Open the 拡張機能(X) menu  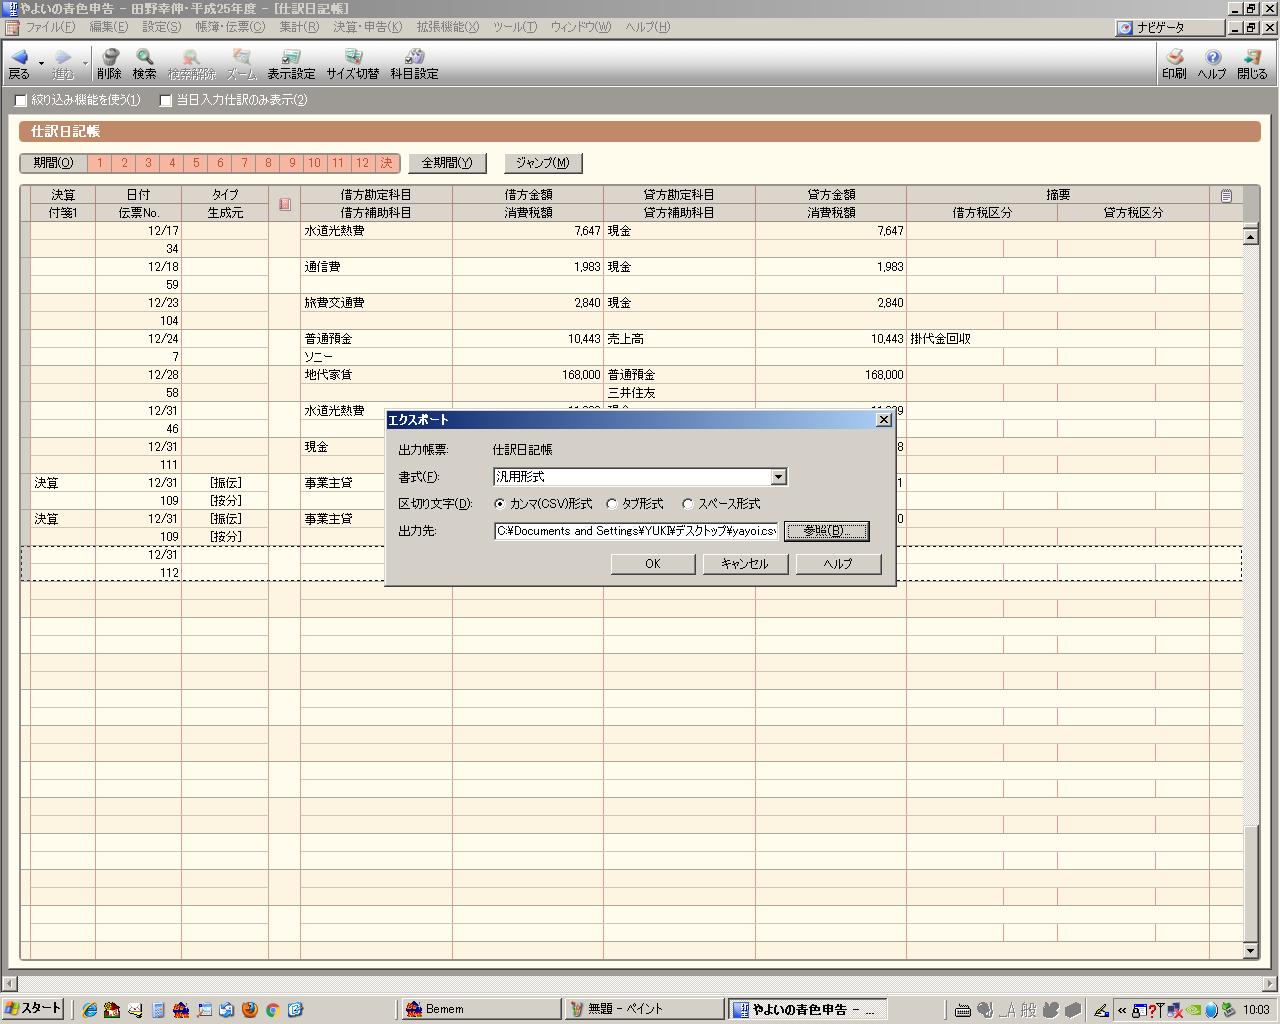tap(447, 27)
